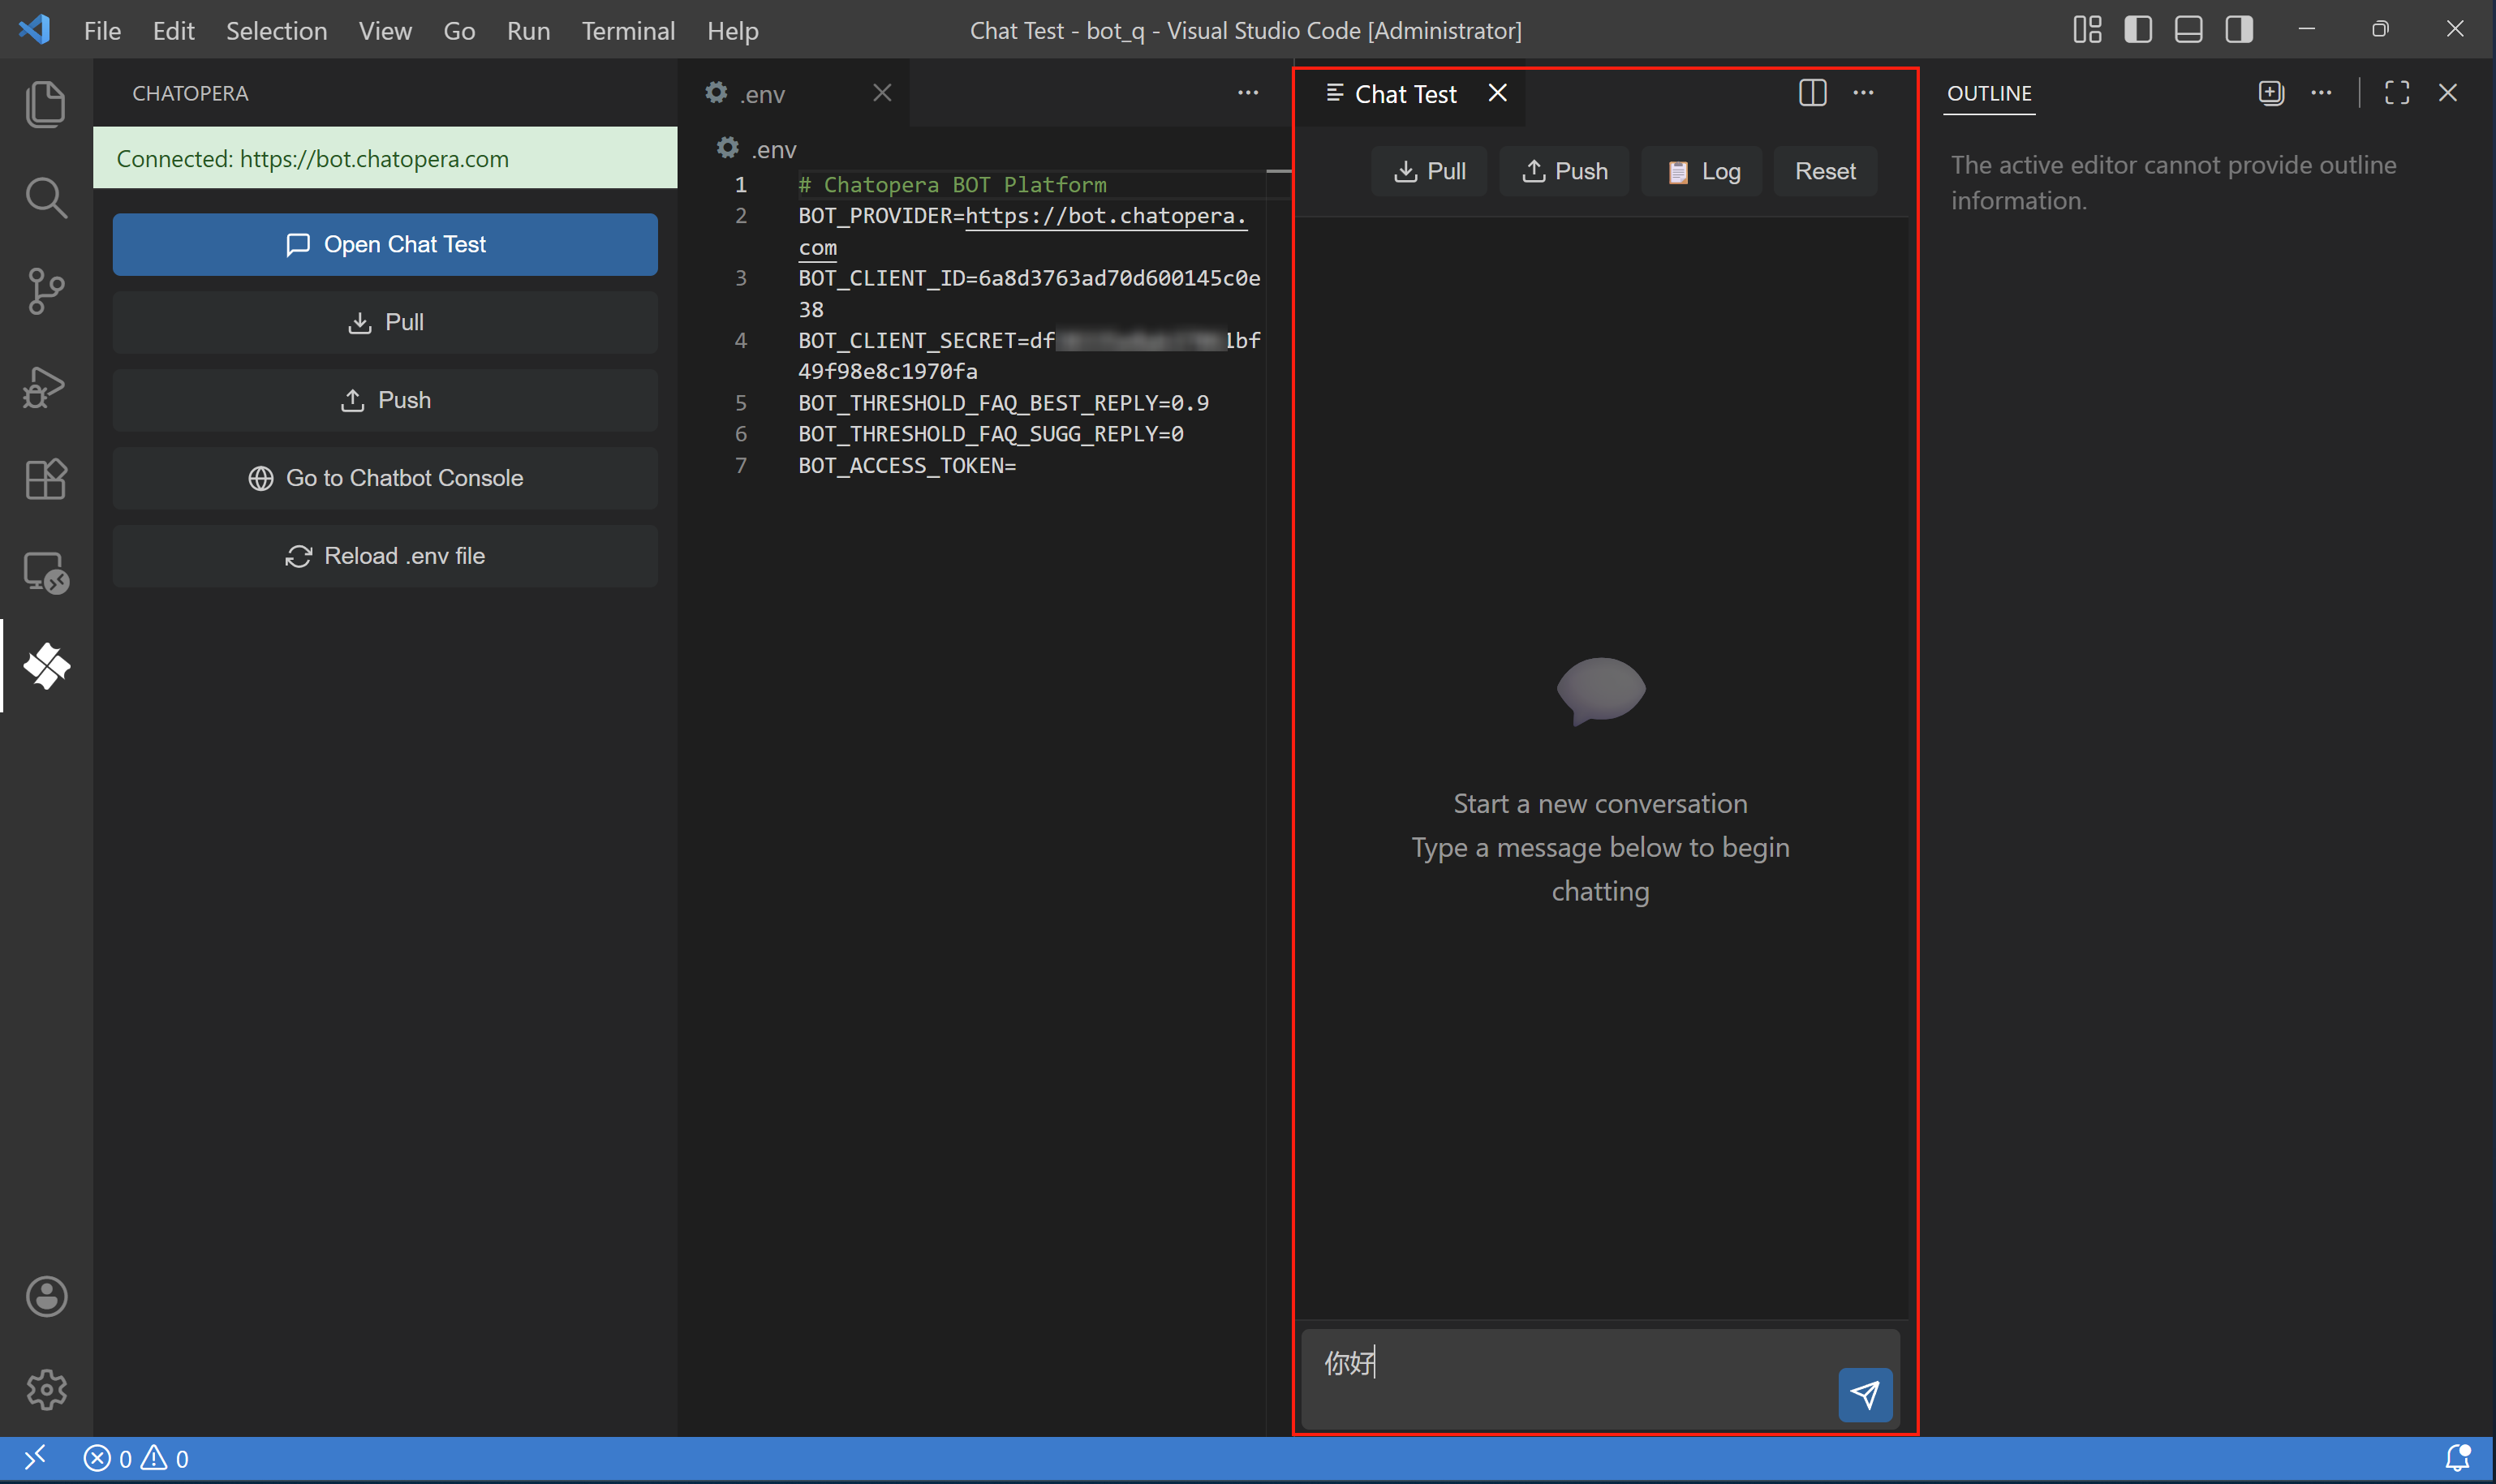
Task: Click Pull in the Chat Test toolbar
Action: [1429, 171]
